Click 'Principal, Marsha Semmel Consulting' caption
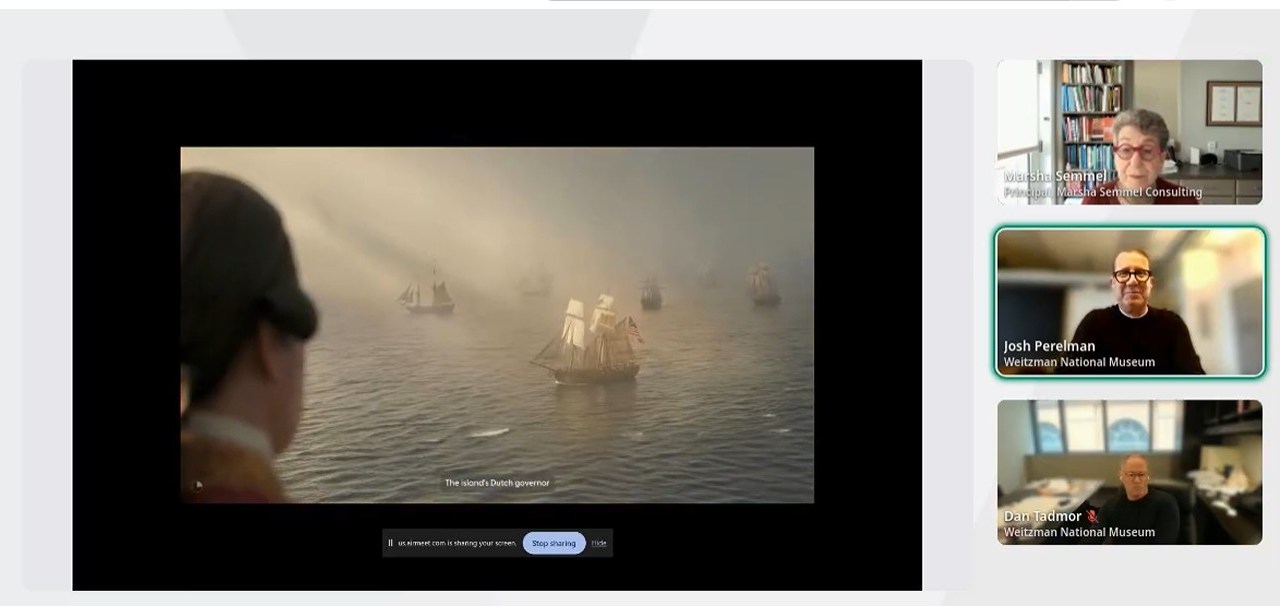The image size is (1280, 613). point(1103,192)
